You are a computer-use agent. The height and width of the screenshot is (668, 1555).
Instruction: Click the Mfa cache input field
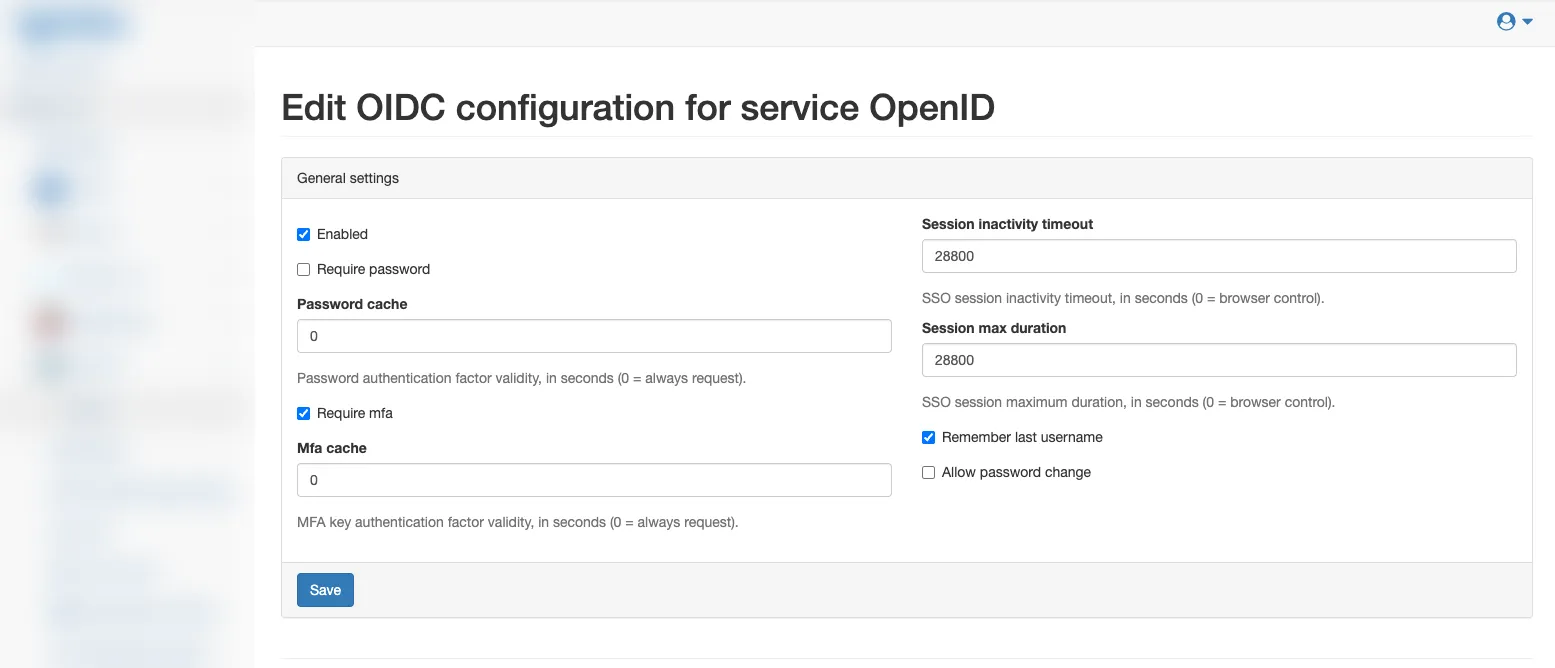point(594,480)
